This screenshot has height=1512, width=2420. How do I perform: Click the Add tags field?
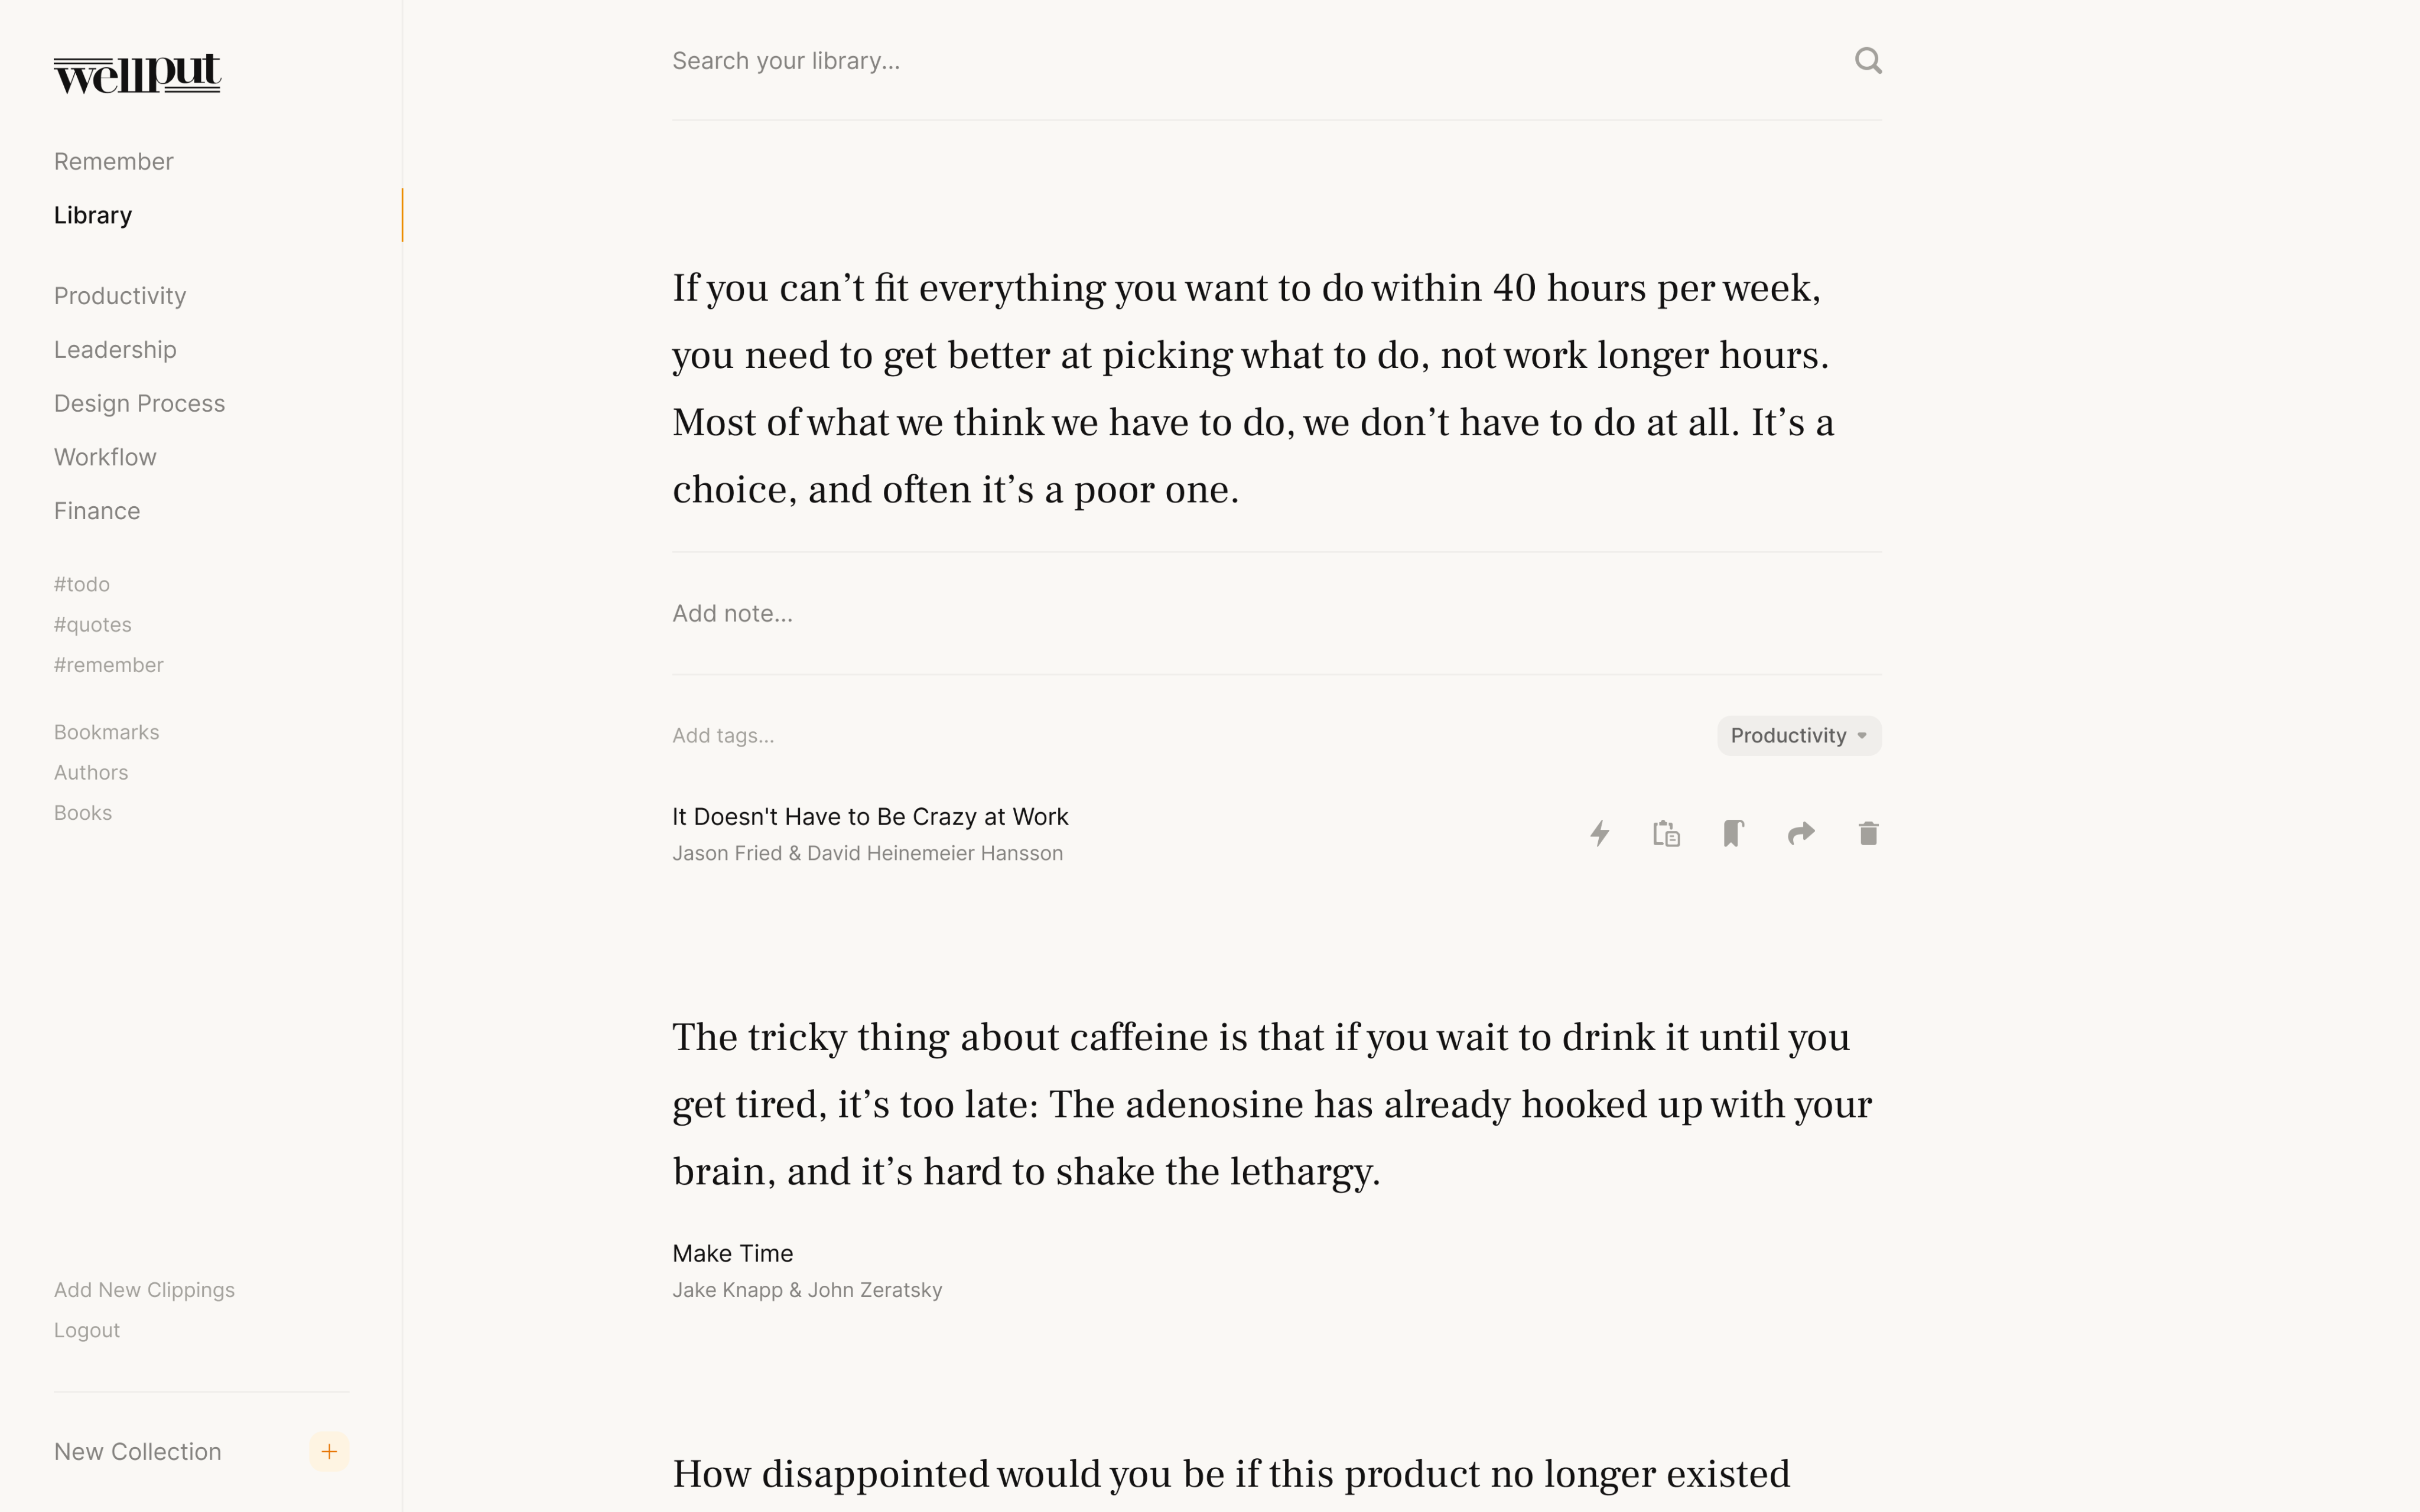coord(1100,736)
